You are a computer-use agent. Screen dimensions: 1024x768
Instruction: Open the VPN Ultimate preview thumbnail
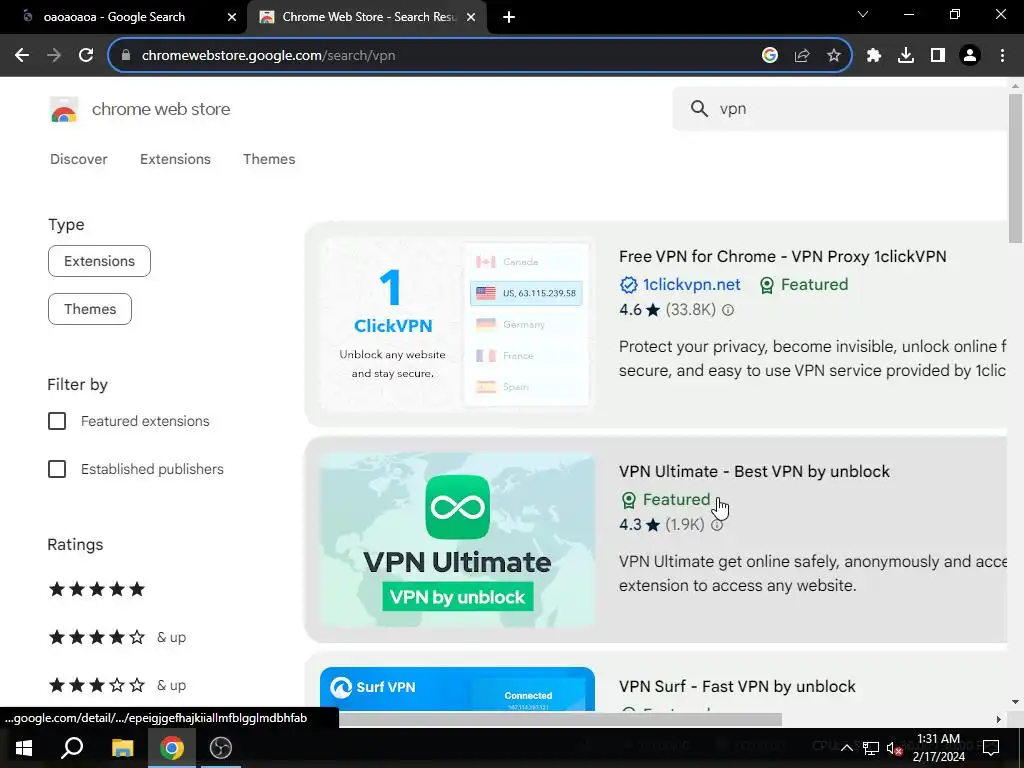pos(457,540)
